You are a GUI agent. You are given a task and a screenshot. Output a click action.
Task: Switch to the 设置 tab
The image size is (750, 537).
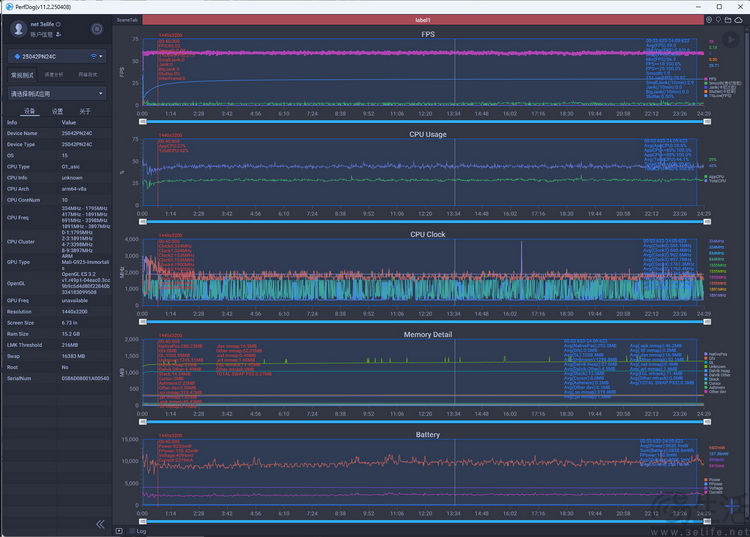tap(57, 111)
